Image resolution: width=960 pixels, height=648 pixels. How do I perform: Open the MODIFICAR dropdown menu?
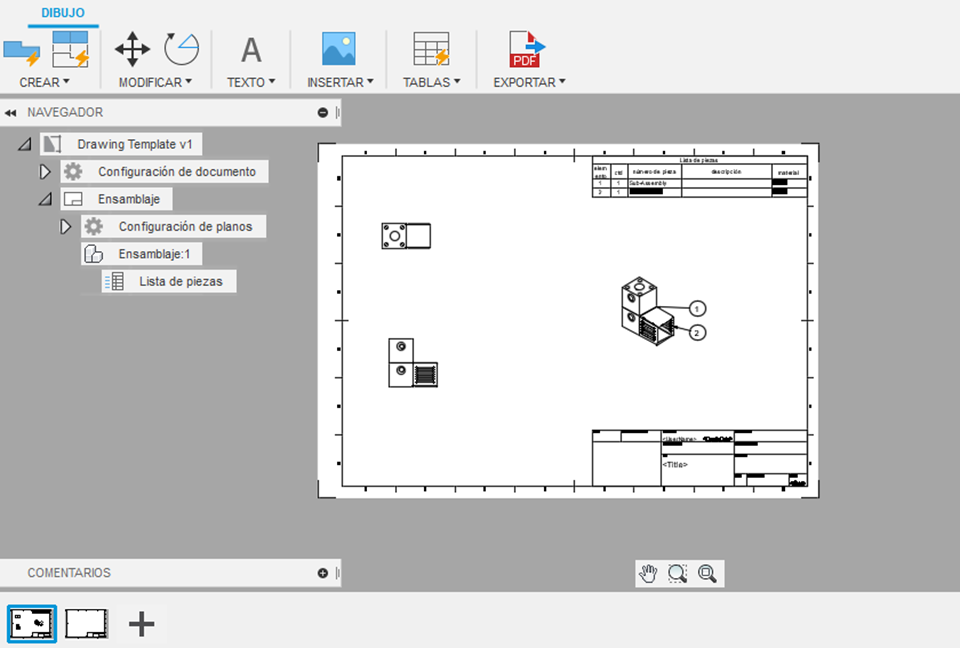tap(155, 82)
